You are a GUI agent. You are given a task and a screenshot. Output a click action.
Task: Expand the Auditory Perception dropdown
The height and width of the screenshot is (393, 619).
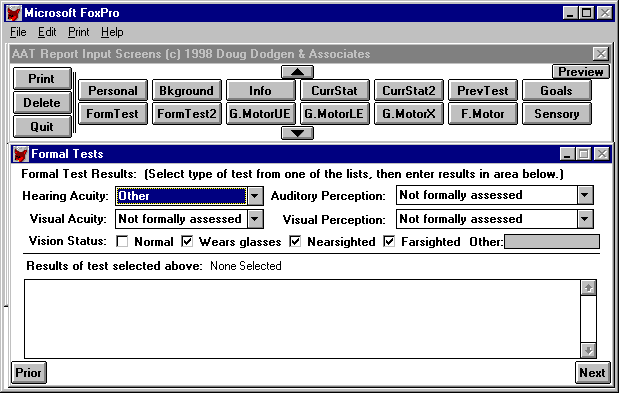point(585,195)
